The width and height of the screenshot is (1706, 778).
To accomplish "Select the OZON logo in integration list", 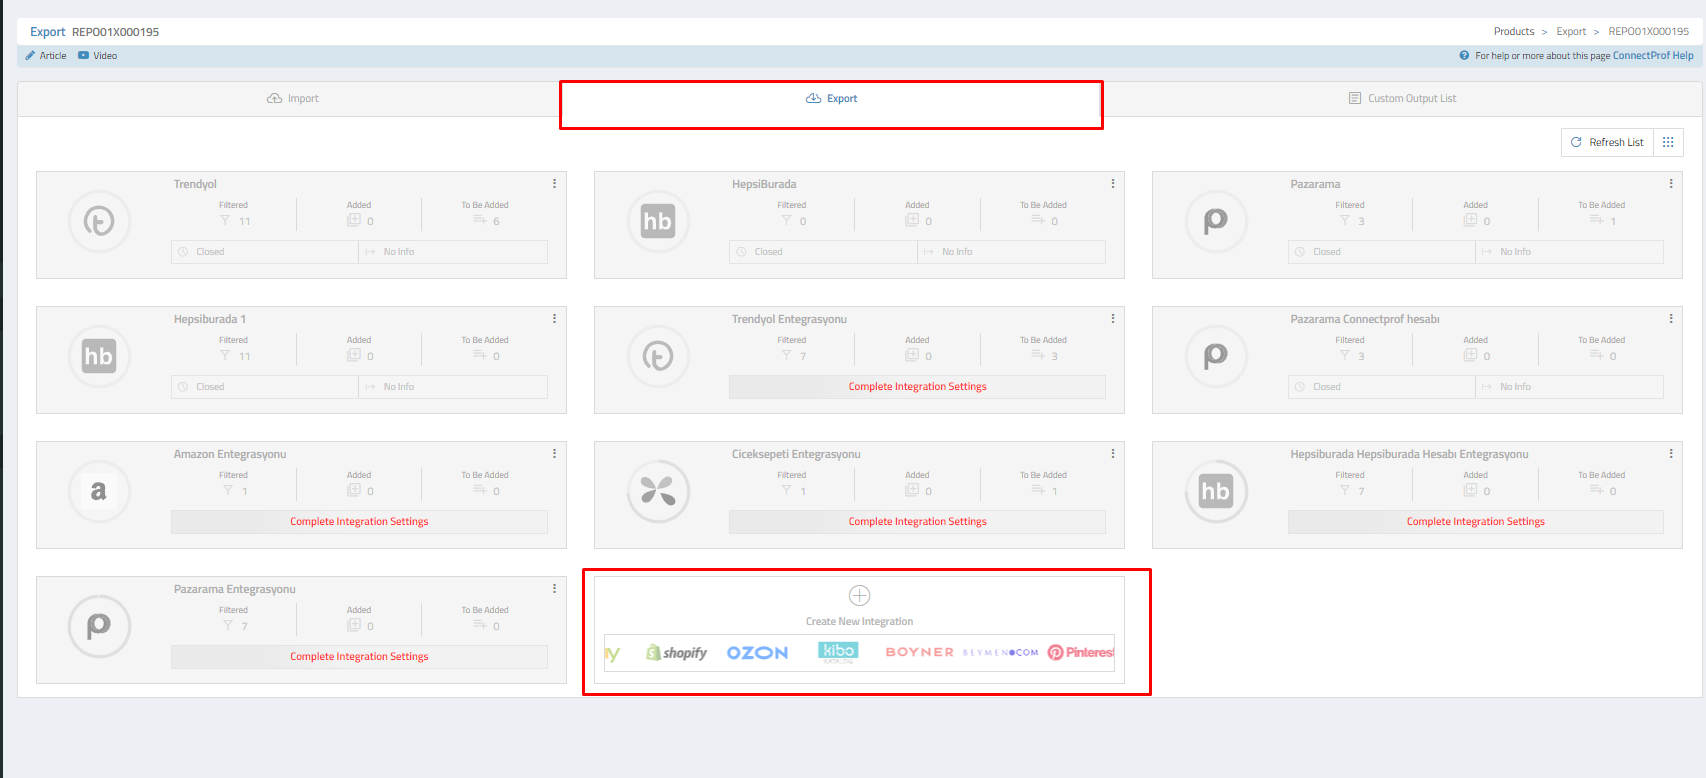I will tap(757, 653).
